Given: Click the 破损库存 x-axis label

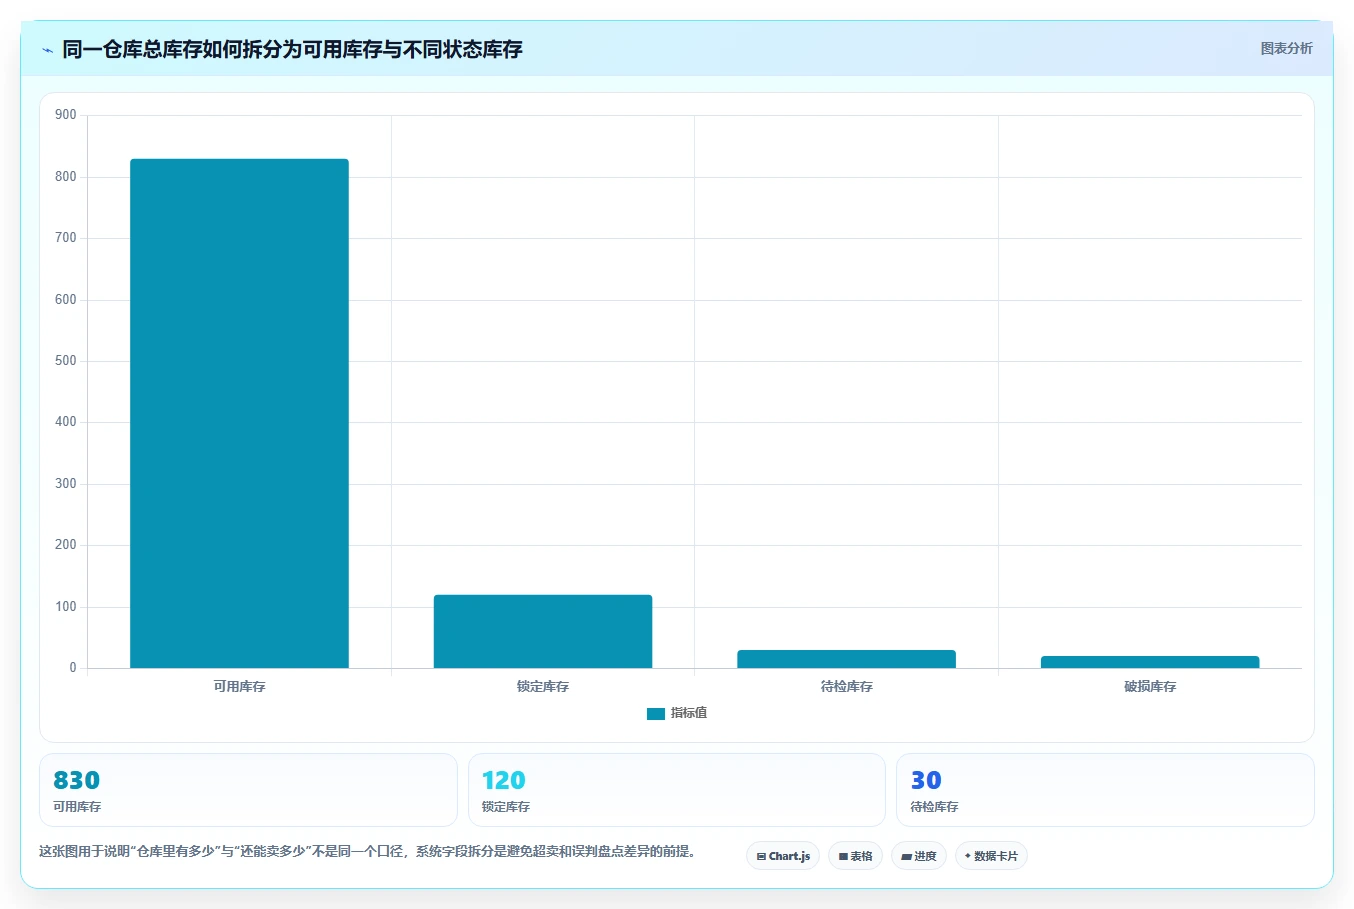Looking at the screenshot, I should point(1150,687).
